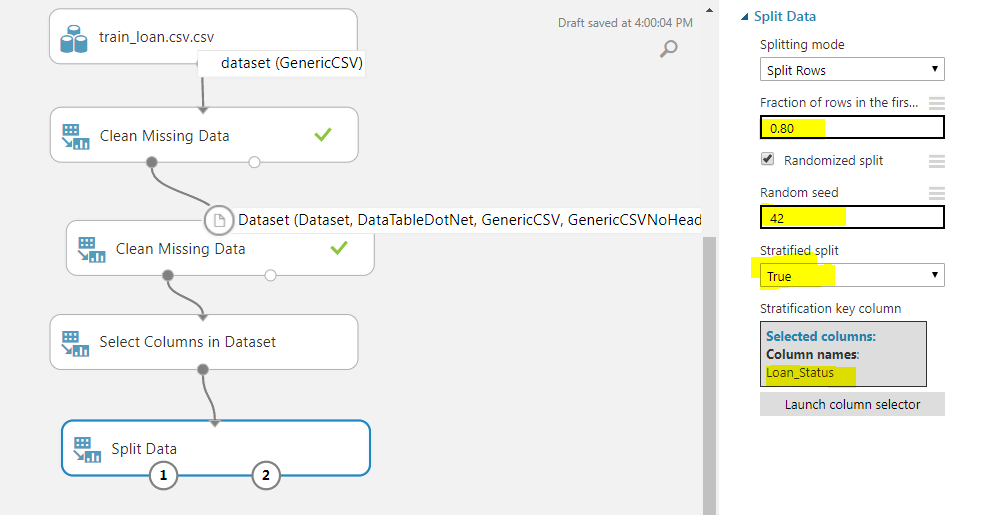Click the document icon on the Dataset tooltip

pos(219,220)
